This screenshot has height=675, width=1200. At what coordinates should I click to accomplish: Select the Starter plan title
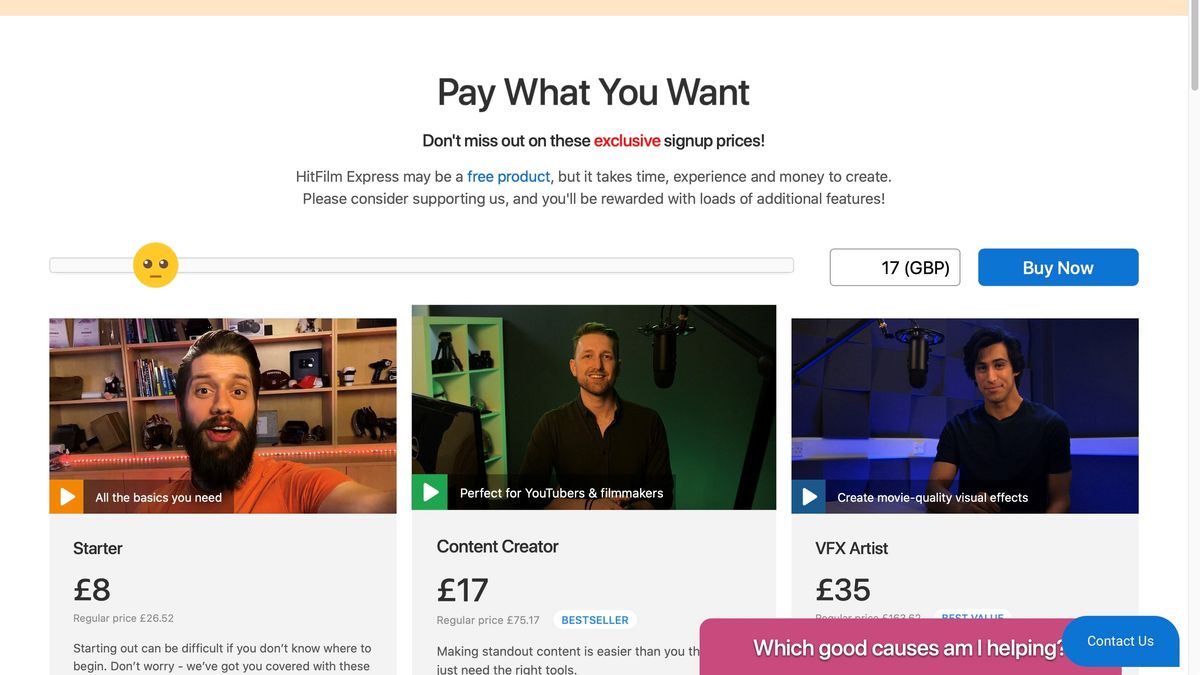coord(98,548)
